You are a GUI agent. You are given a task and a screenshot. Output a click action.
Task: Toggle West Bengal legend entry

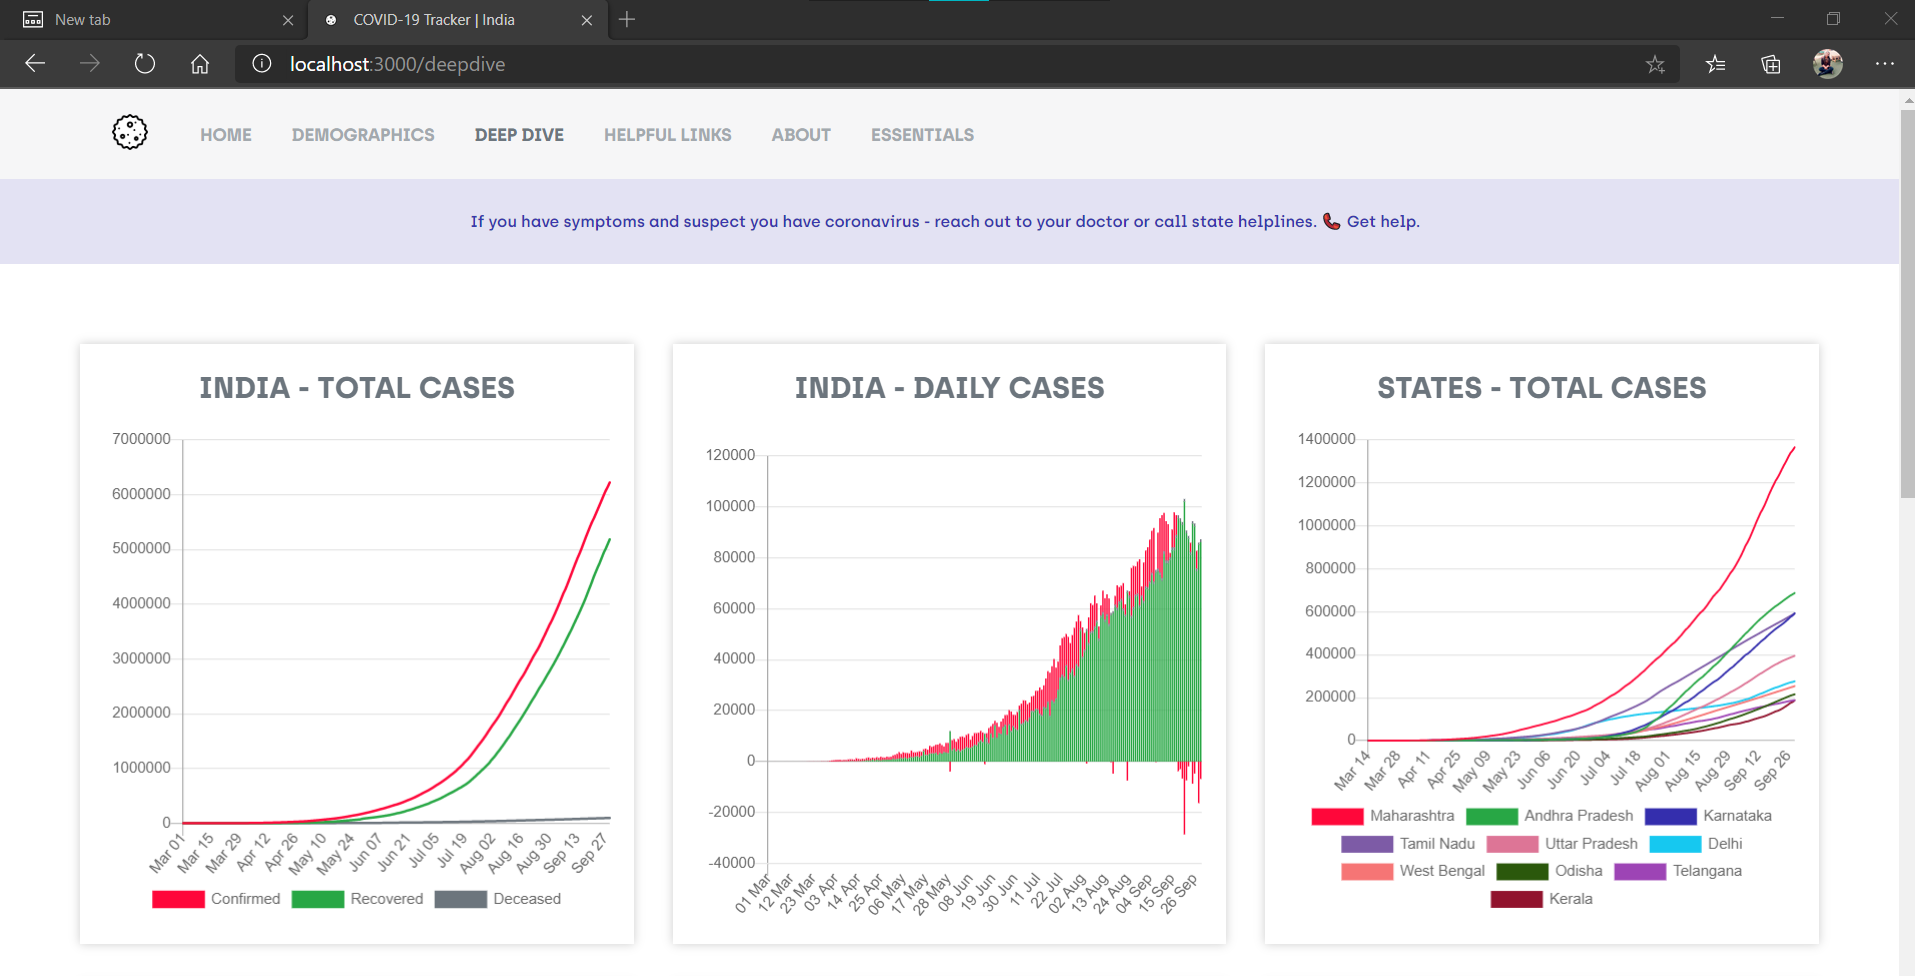point(1413,871)
